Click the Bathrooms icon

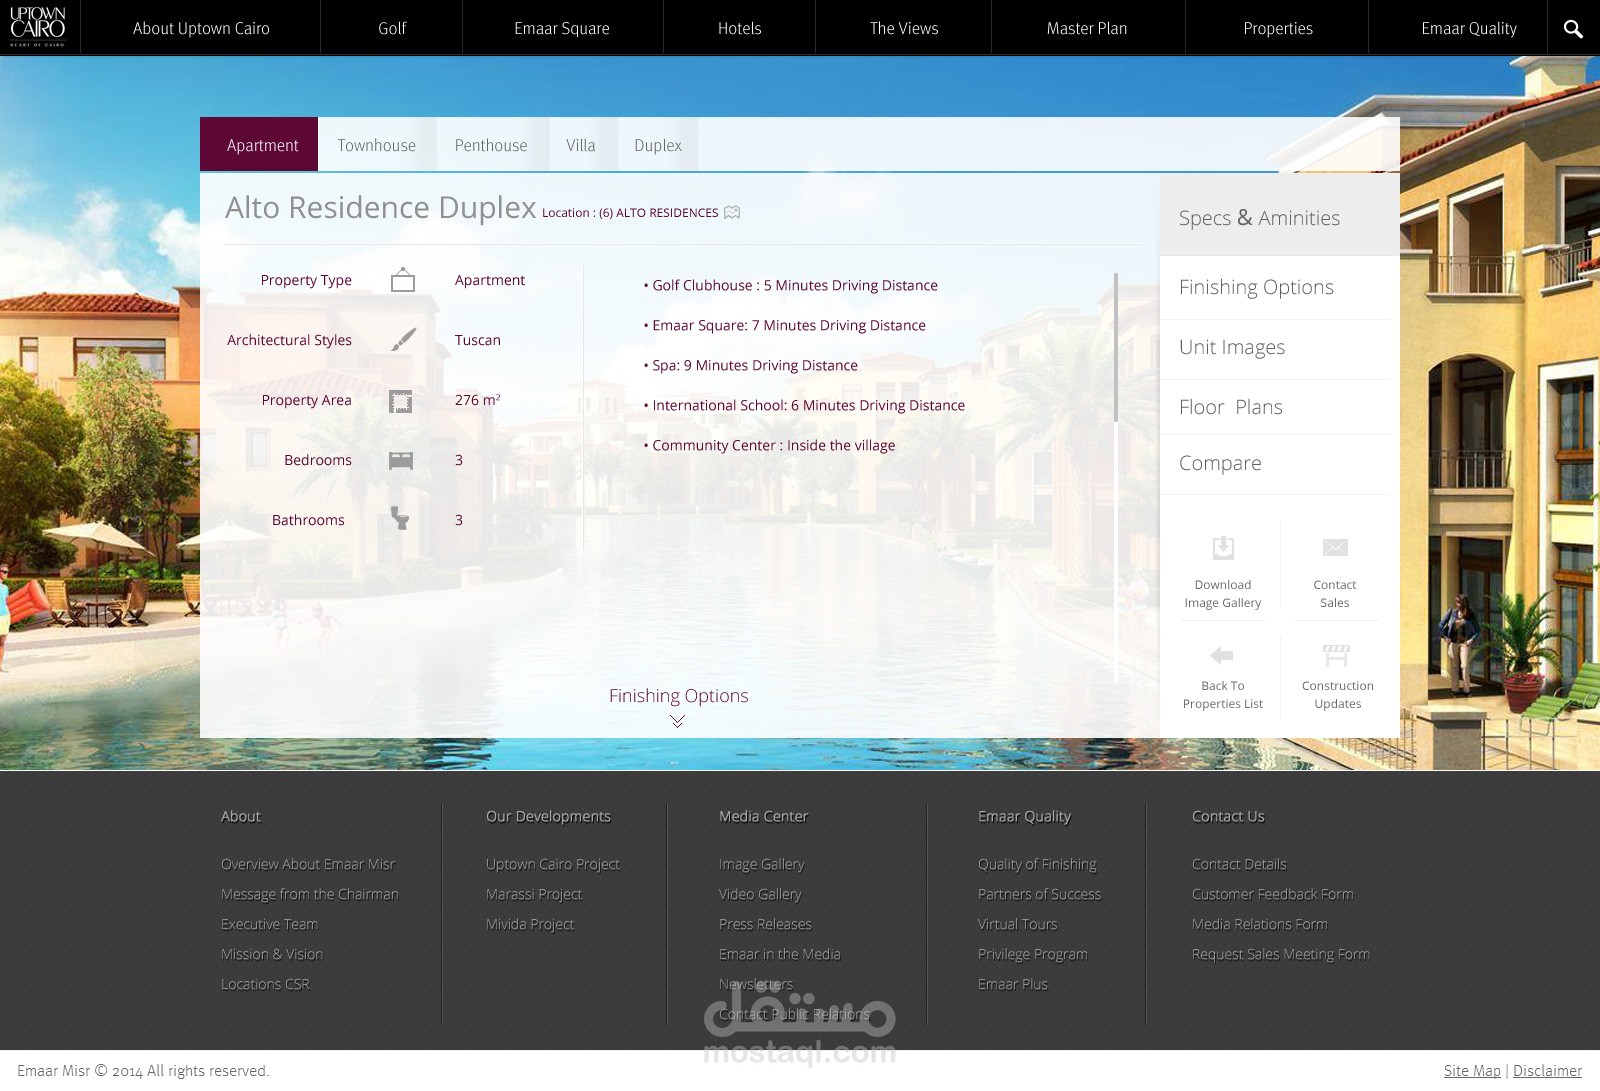coord(400,518)
